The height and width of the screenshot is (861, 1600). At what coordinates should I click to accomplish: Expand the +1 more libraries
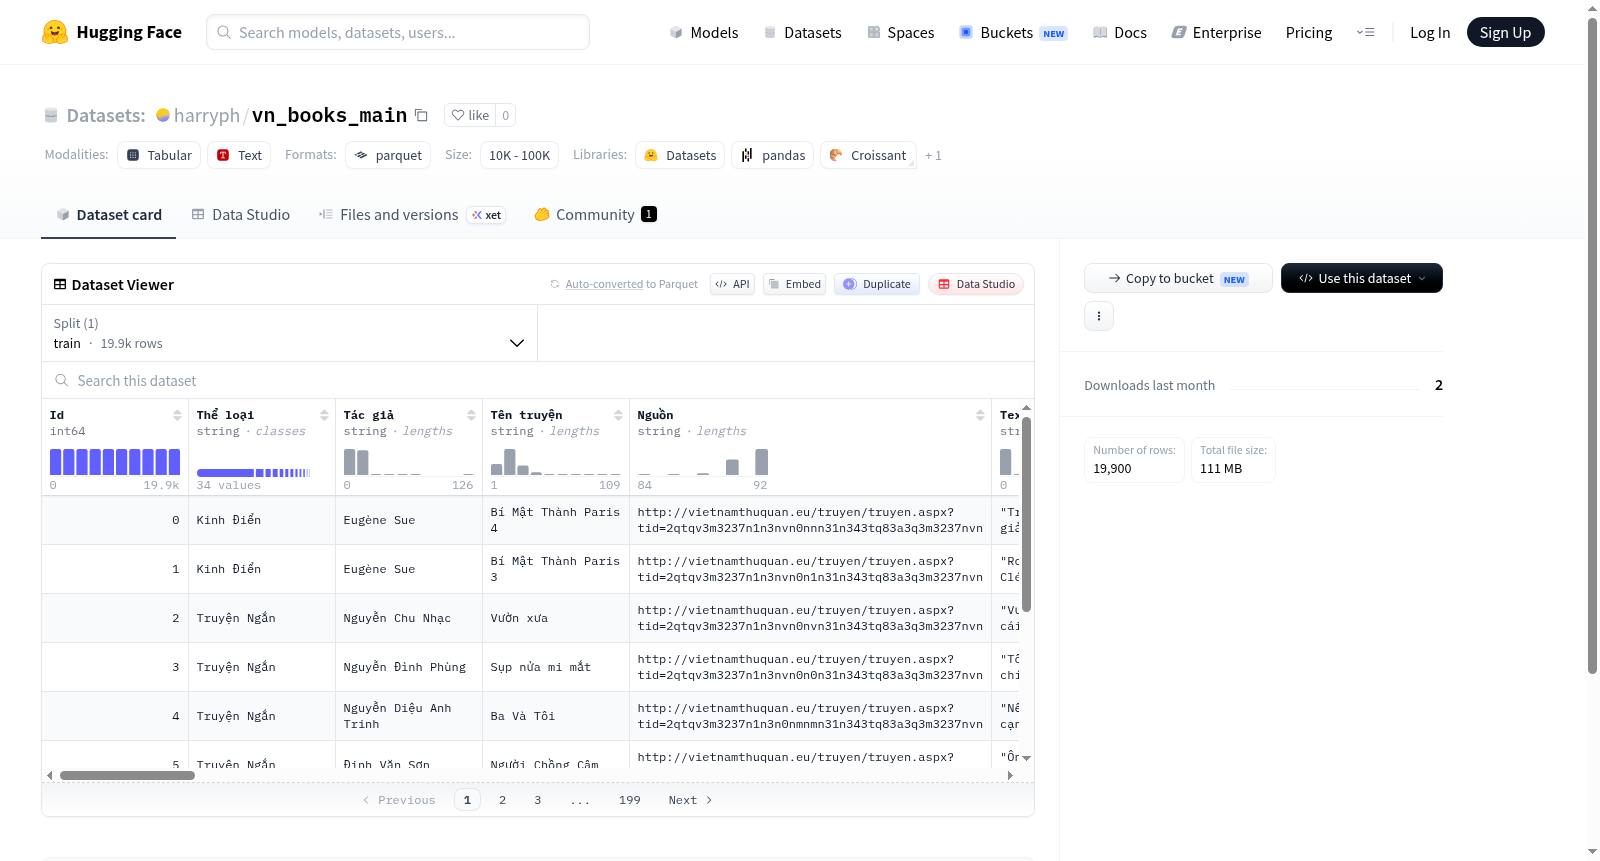click(933, 156)
